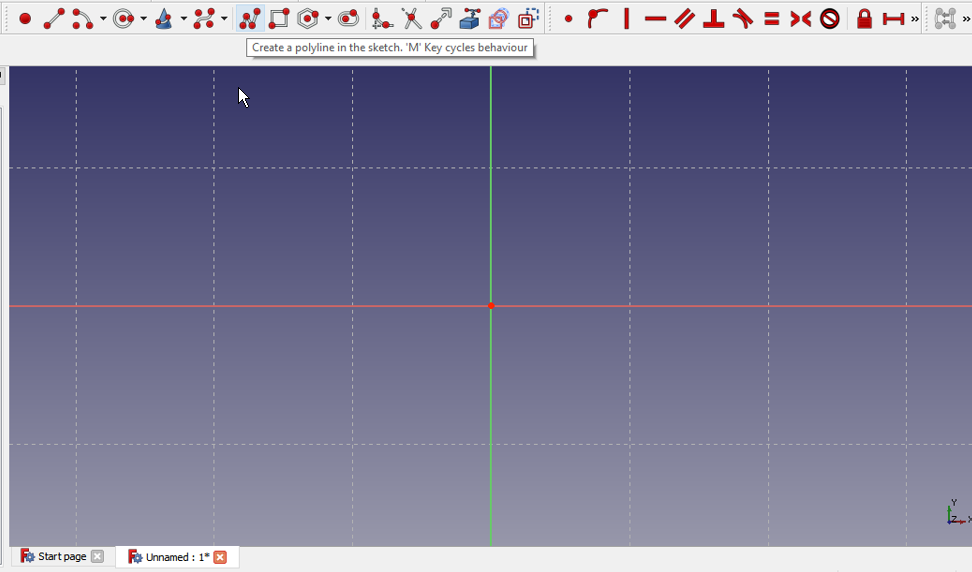Click the sketch origin point
This screenshot has height=572, width=972.
point(491,306)
